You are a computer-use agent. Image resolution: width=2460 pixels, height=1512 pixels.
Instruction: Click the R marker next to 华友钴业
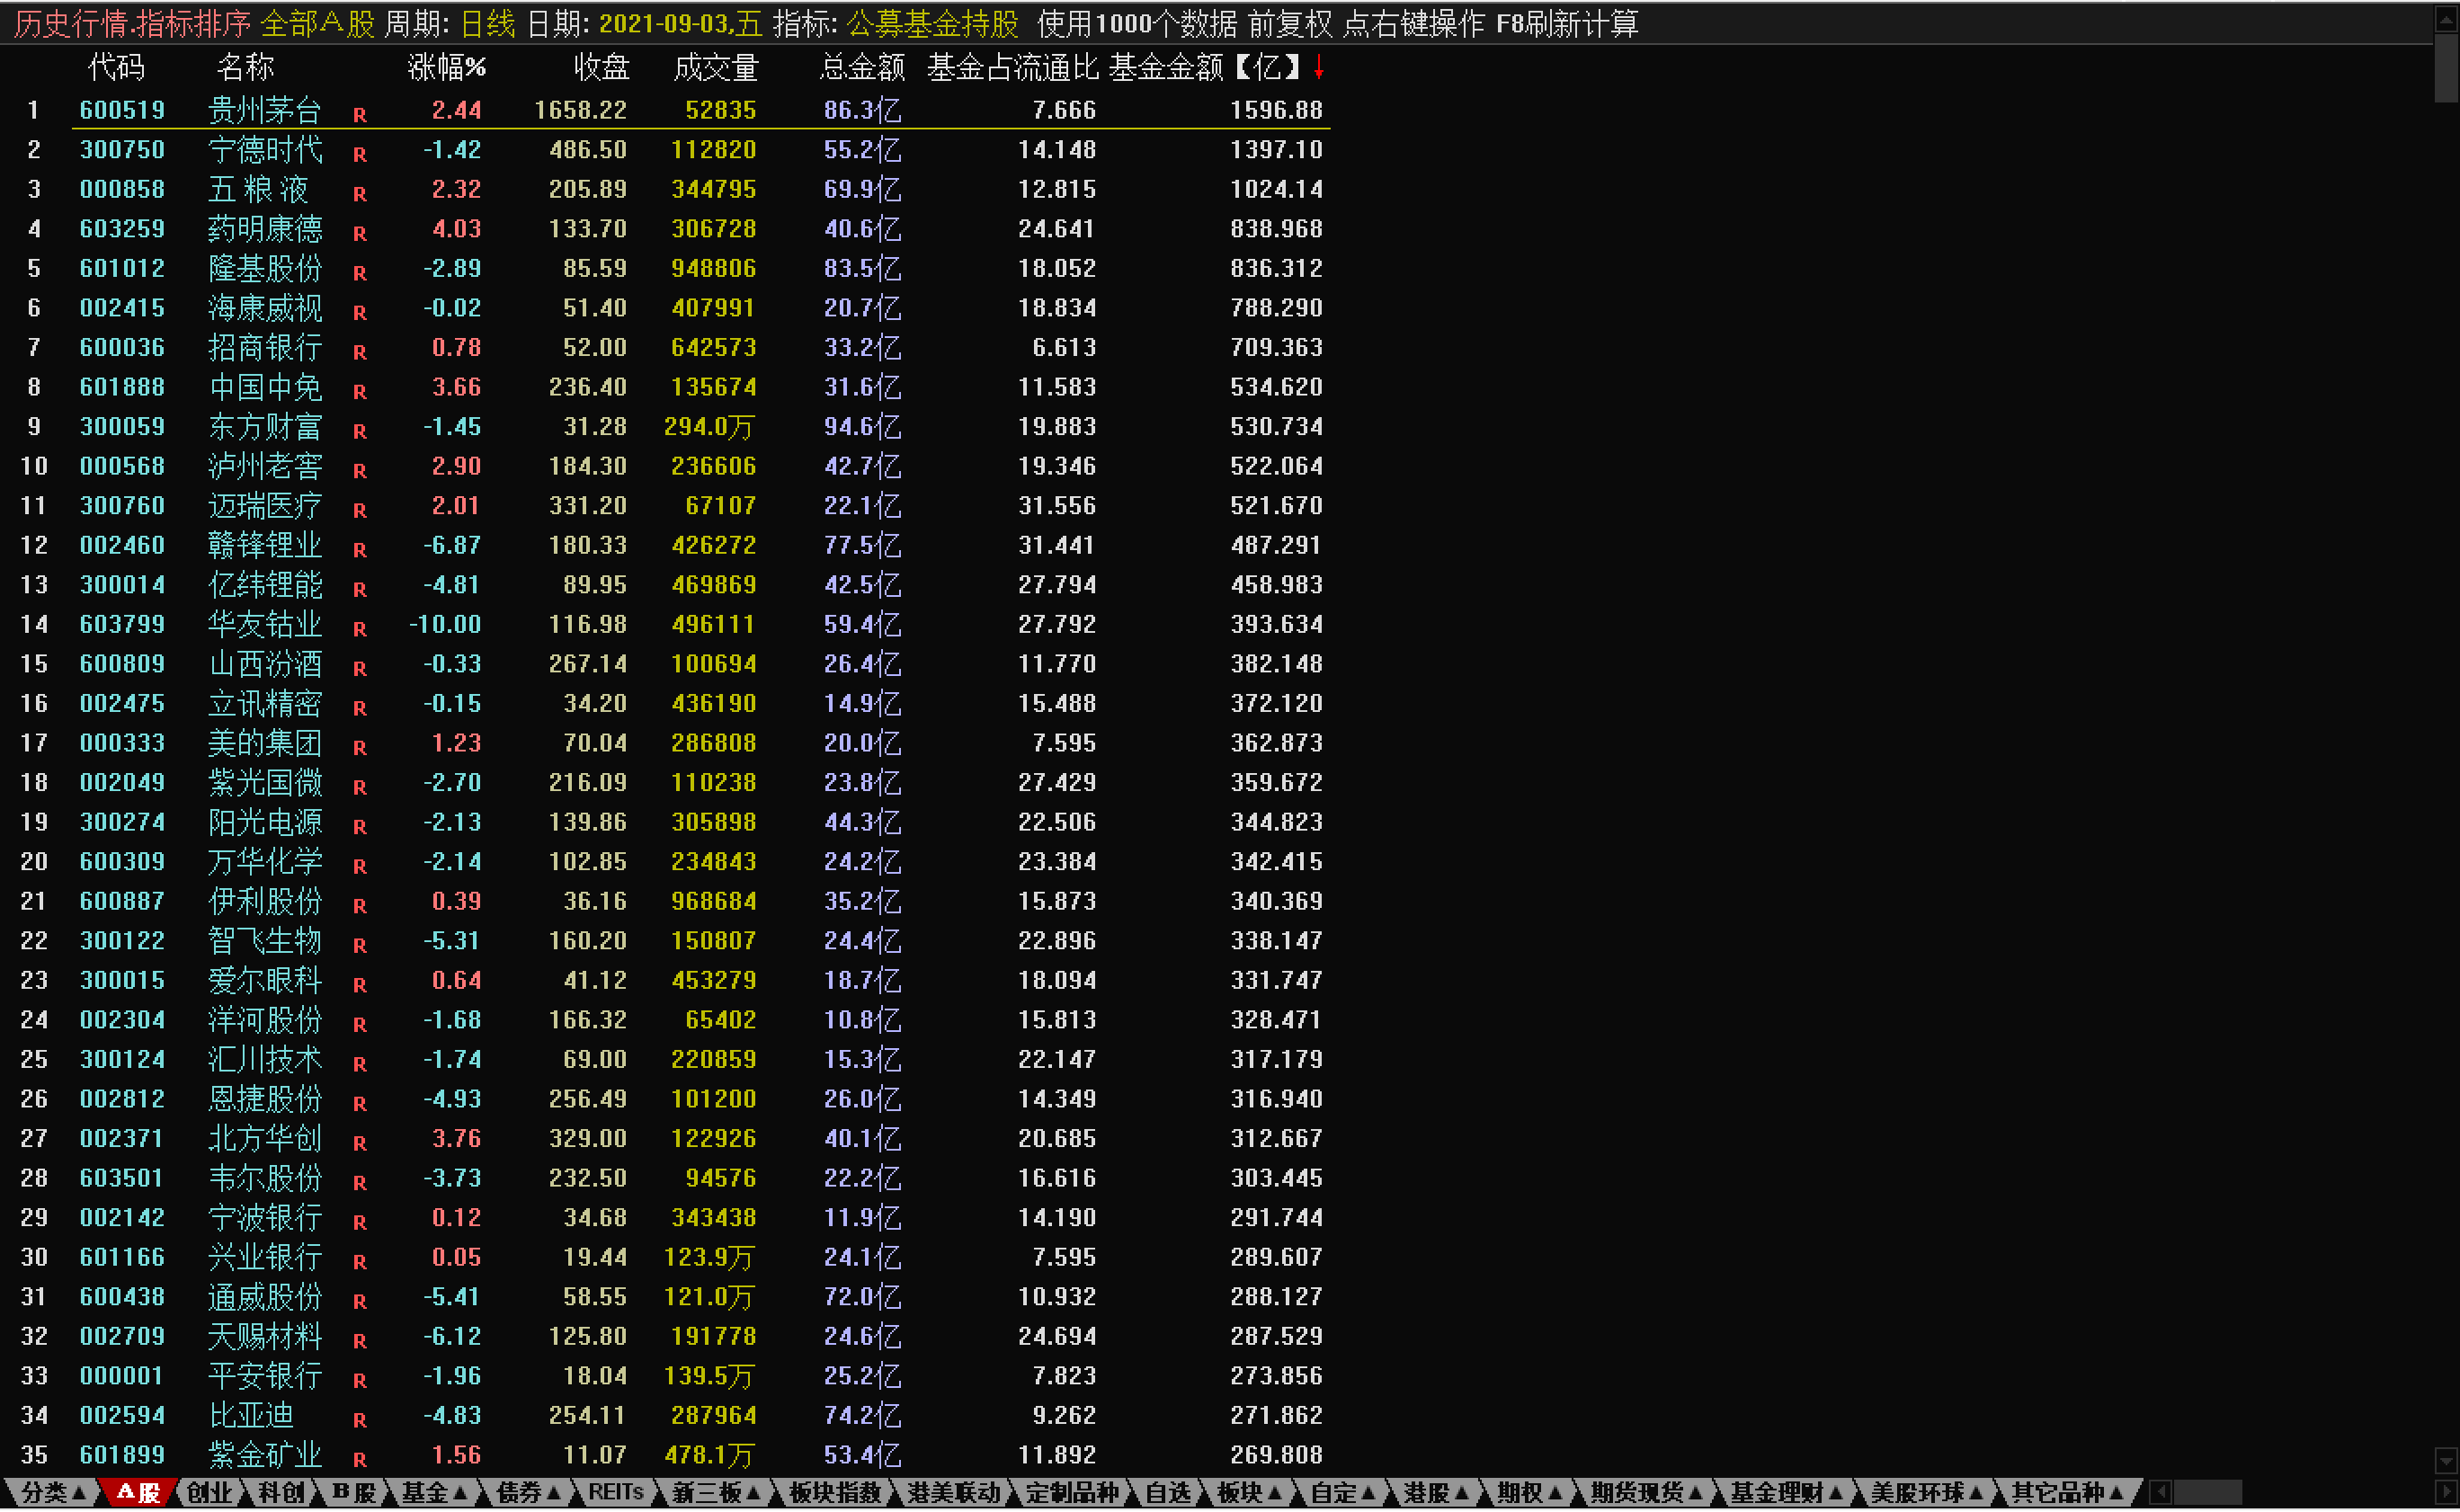pyautogui.click(x=360, y=629)
